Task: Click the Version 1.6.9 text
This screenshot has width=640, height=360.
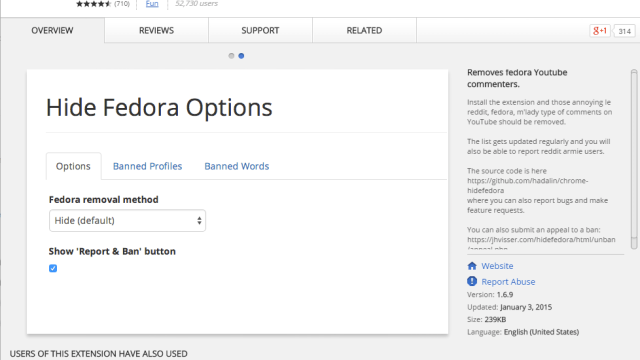Action: tap(490, 295)
